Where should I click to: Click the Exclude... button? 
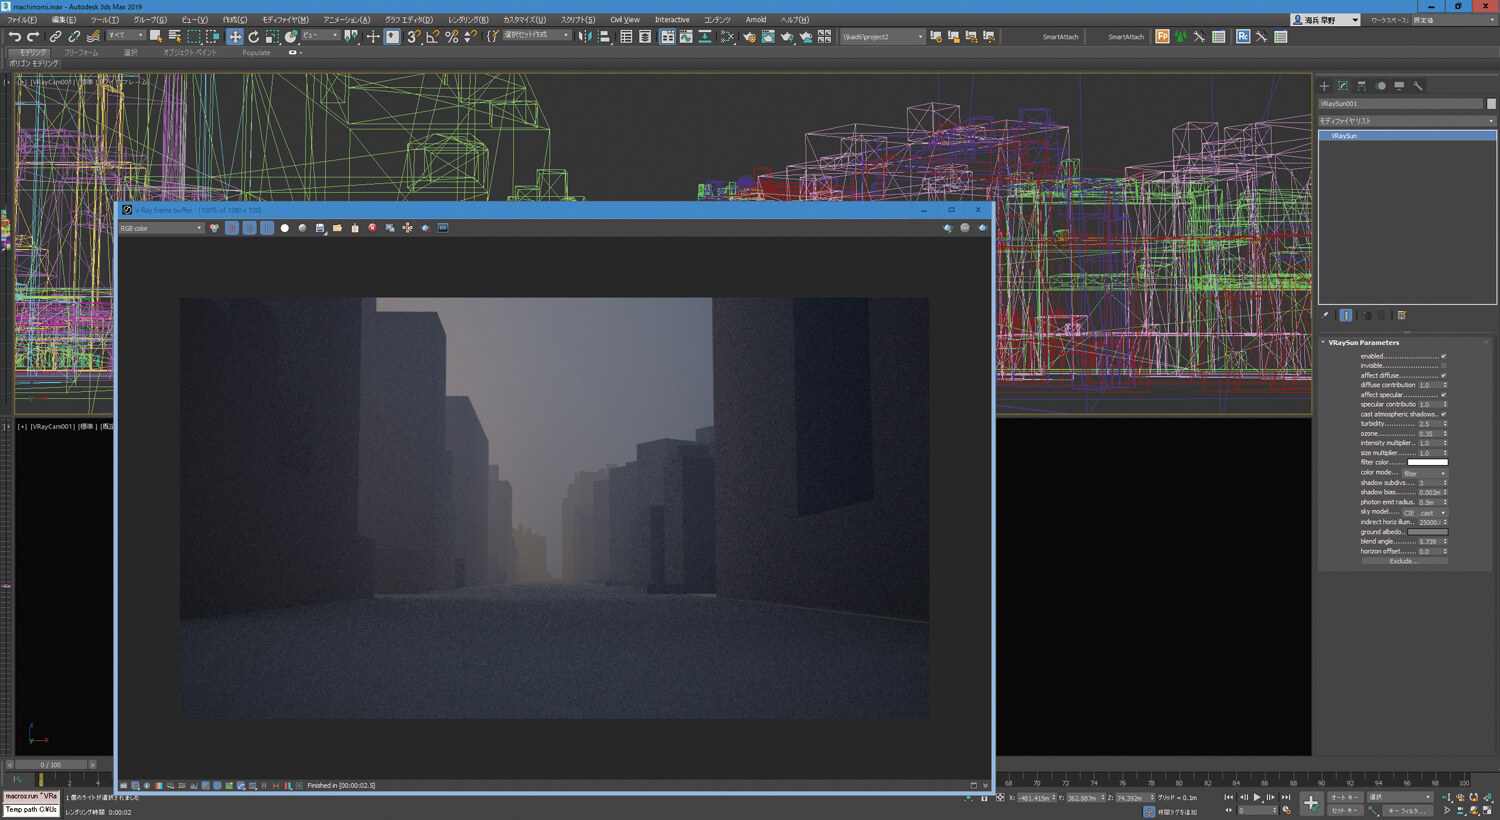pyautogui.click(x=1403, y=561)
